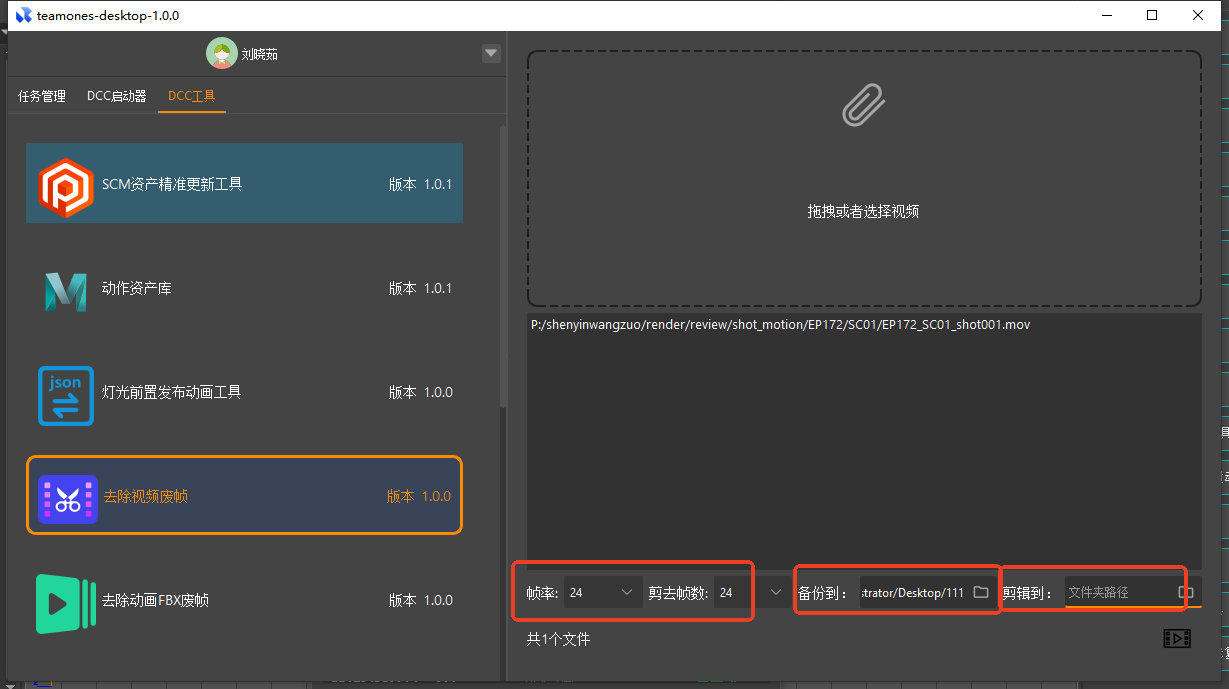This screenshot has height=689, width=1229.
Task: Browse folder for 剪辑到 output path
Action: pyautogui.click(x=1186, y=592)
